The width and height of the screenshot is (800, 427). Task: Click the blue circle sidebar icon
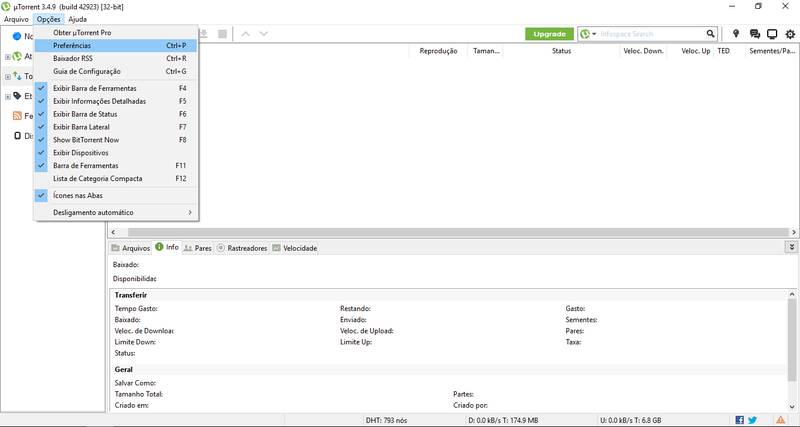pos(17,36)
